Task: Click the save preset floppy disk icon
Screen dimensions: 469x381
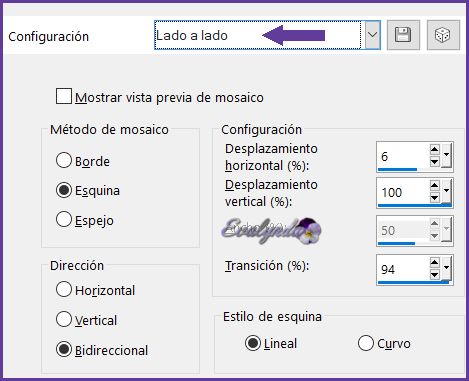Action: click(403, 35)
